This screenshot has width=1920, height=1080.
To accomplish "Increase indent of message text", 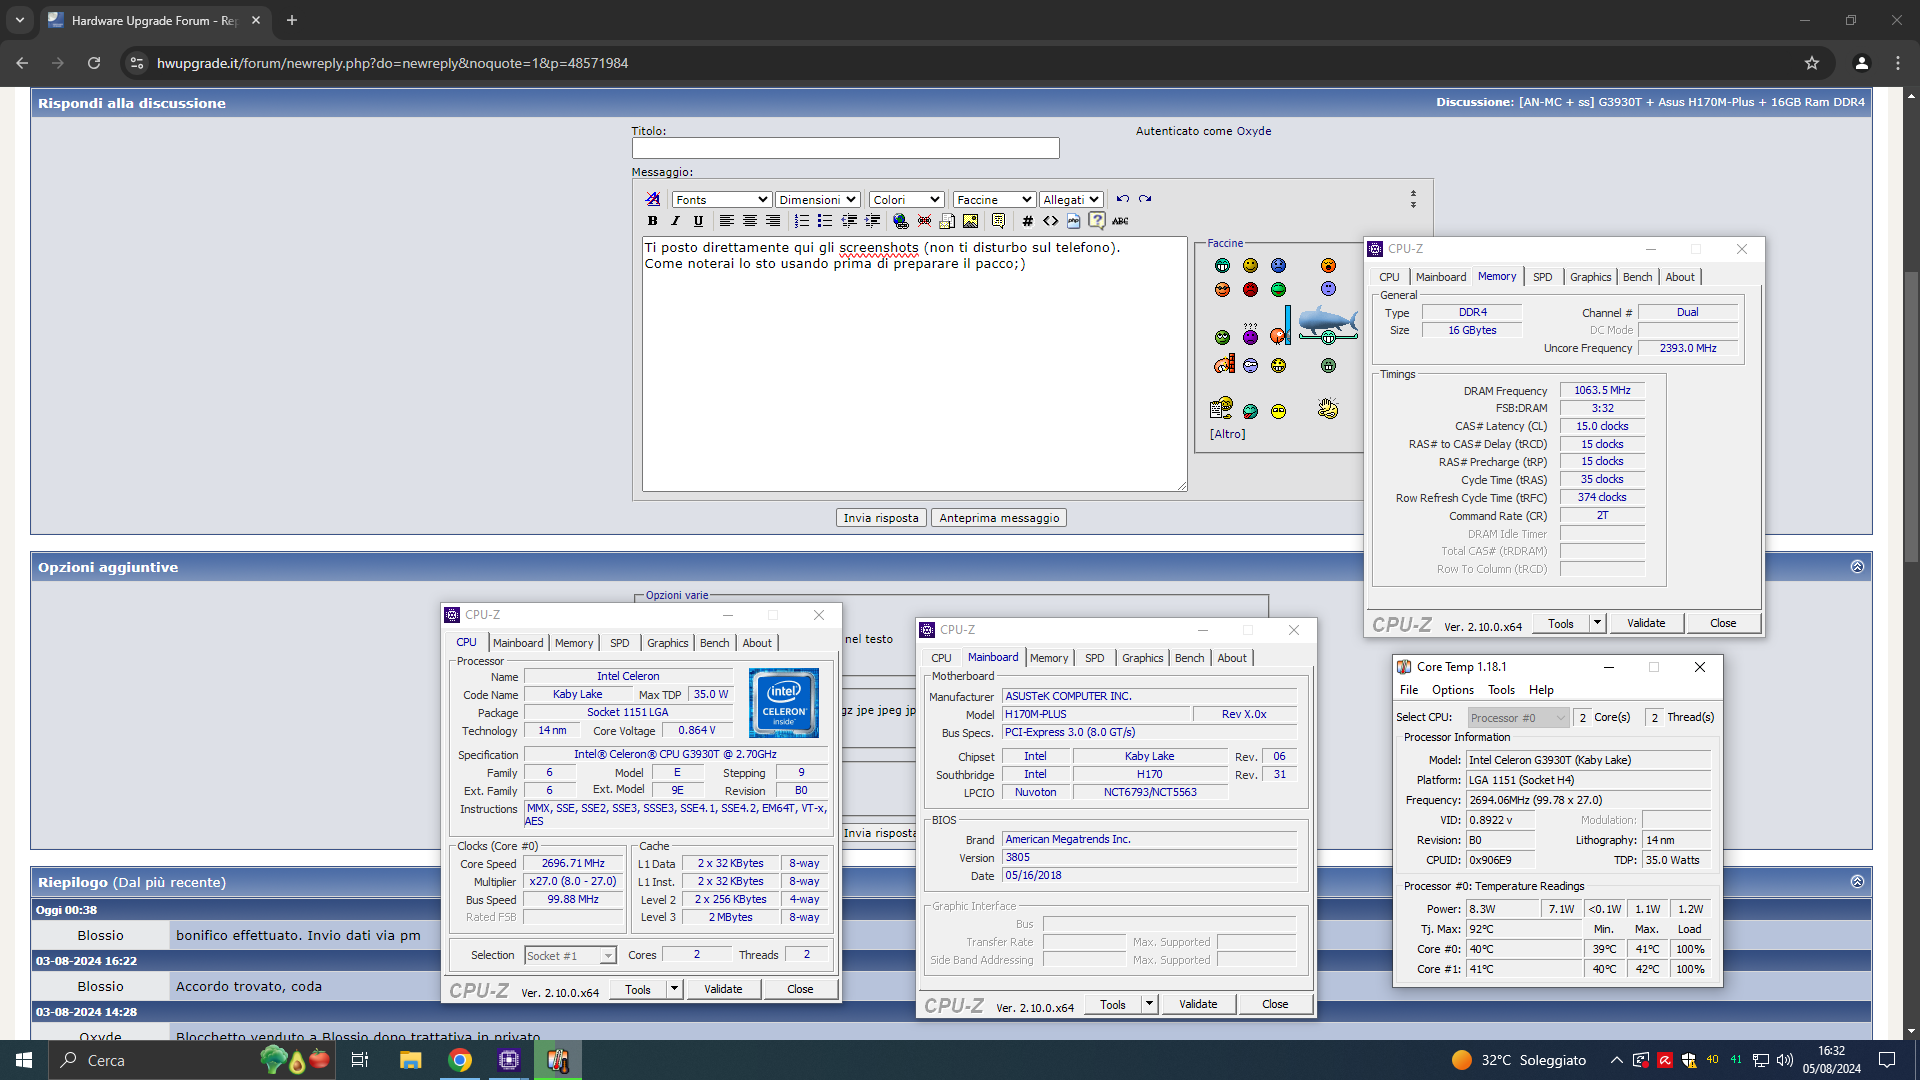I will 872,221.
